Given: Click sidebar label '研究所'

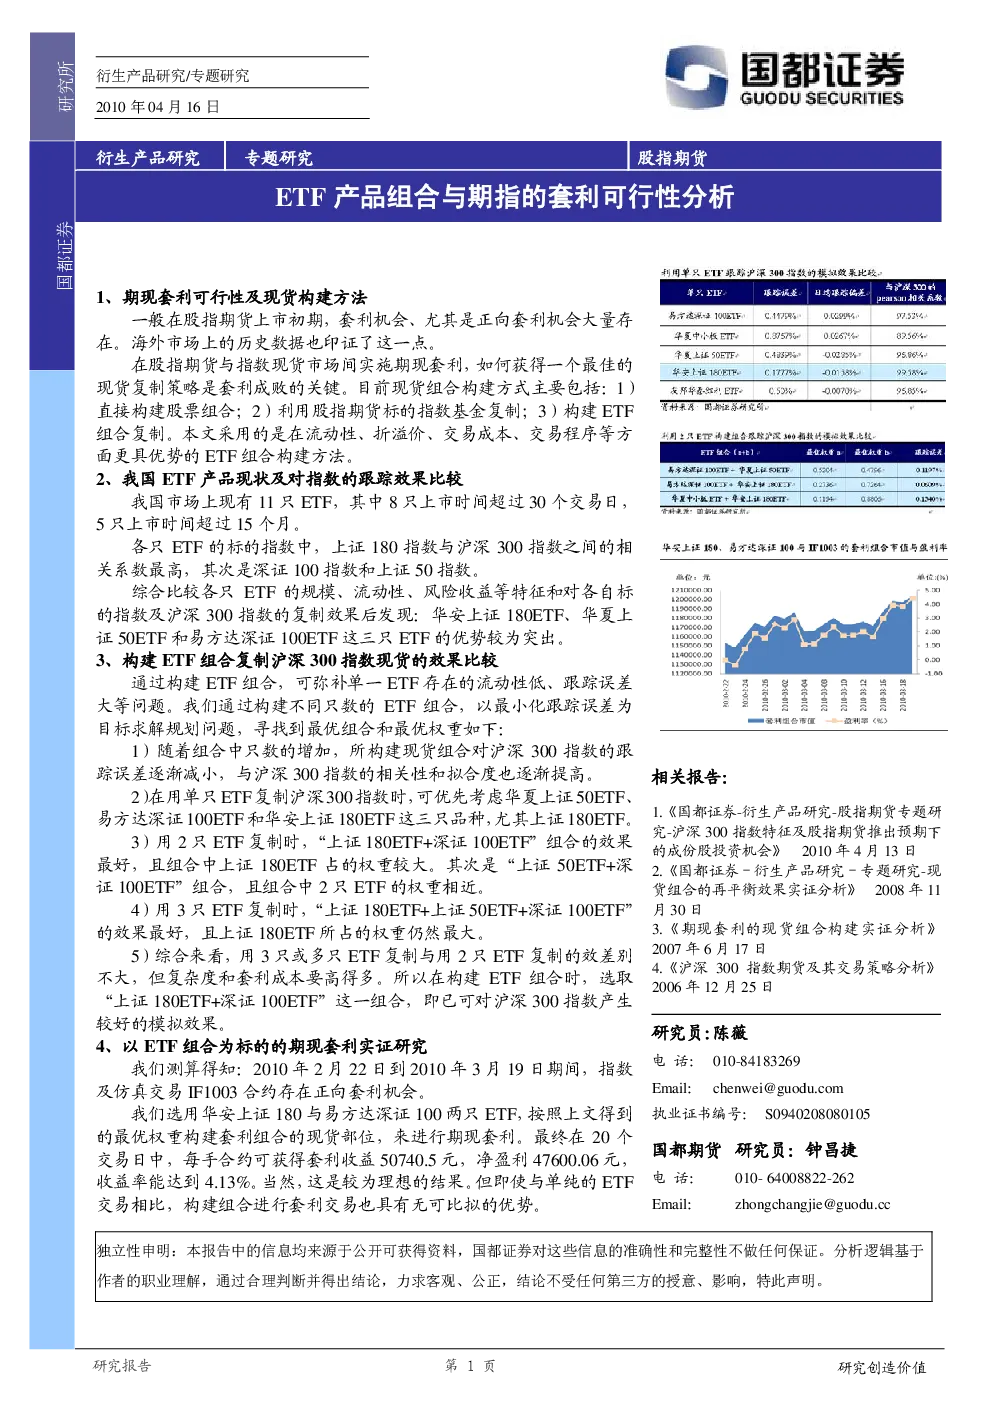Looking at the screenshot, I should pos(66,86).
